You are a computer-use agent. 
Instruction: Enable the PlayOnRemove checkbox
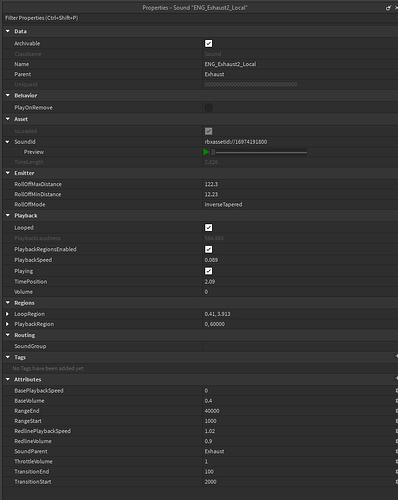[208, 107]
